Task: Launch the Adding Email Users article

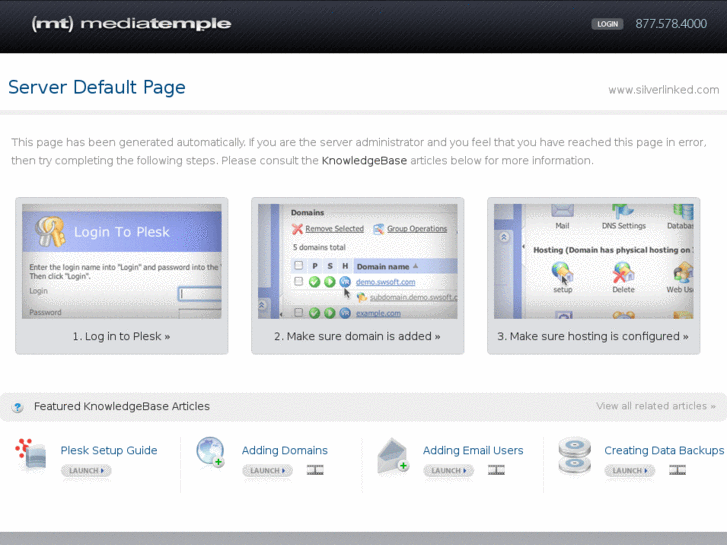Action: pyautogui.click(x=448, y=470)
